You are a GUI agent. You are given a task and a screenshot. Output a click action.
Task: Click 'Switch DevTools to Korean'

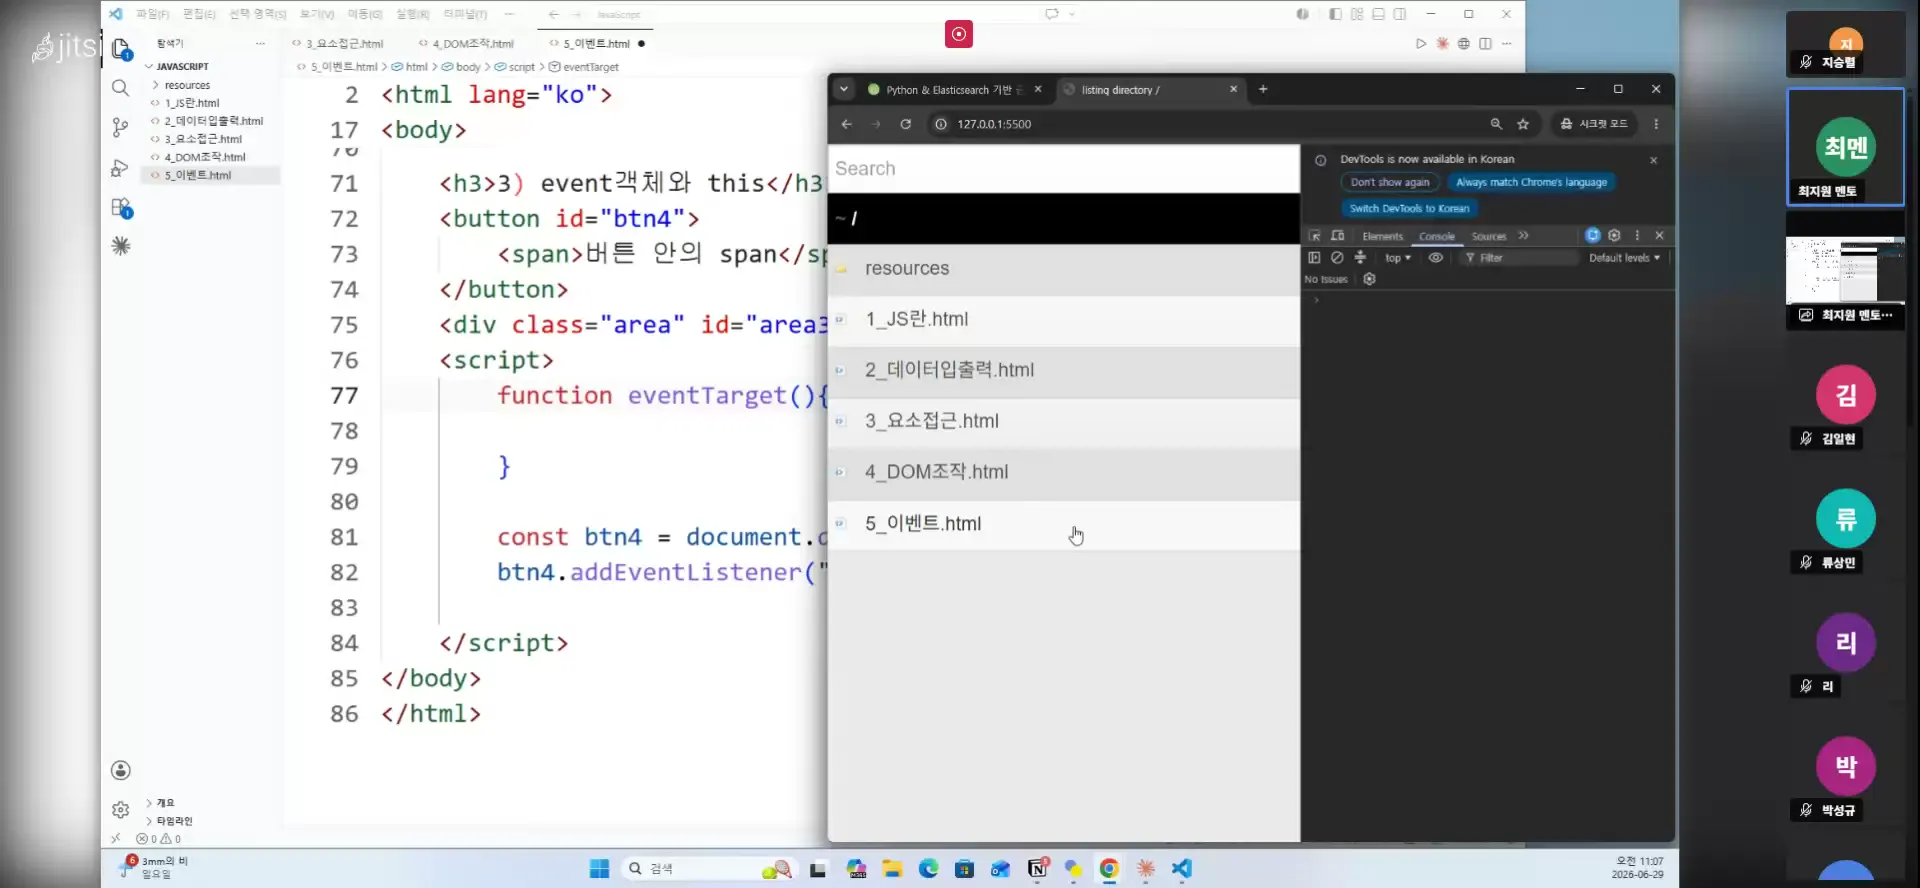1409,208
